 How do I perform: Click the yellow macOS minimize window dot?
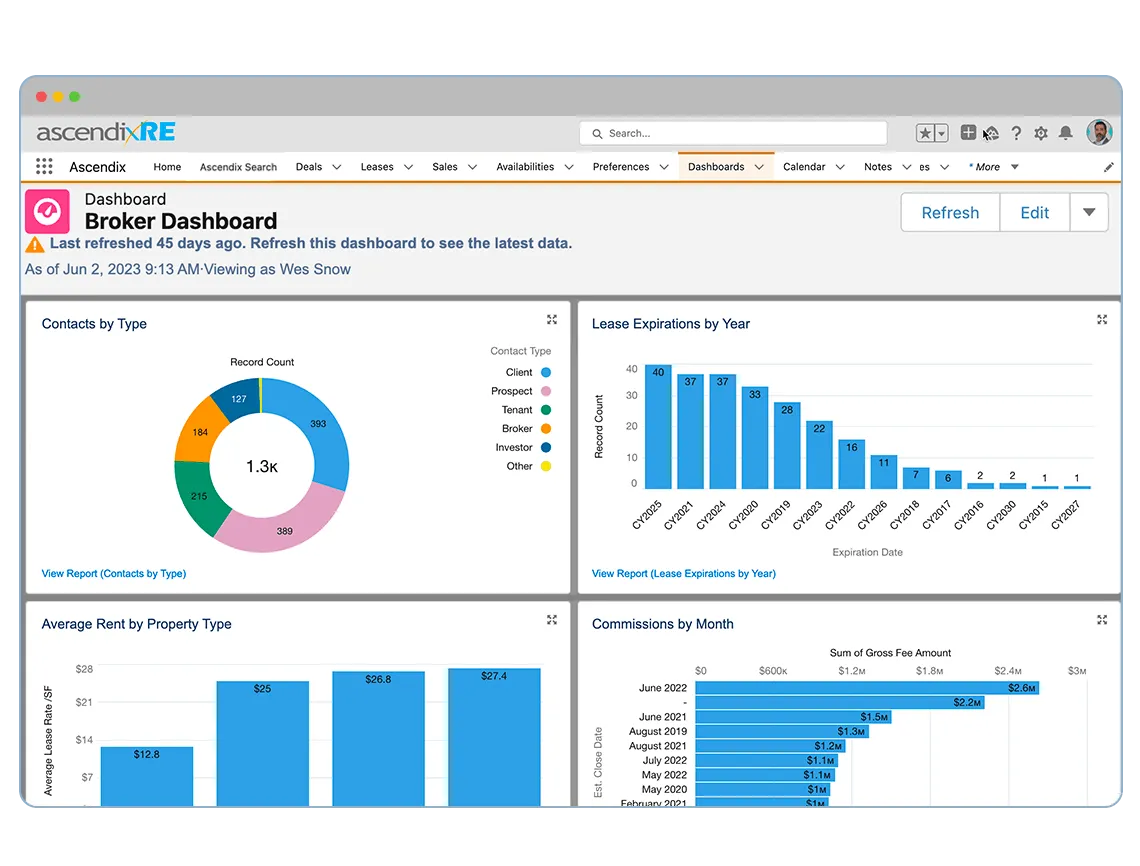click(58, 96)
